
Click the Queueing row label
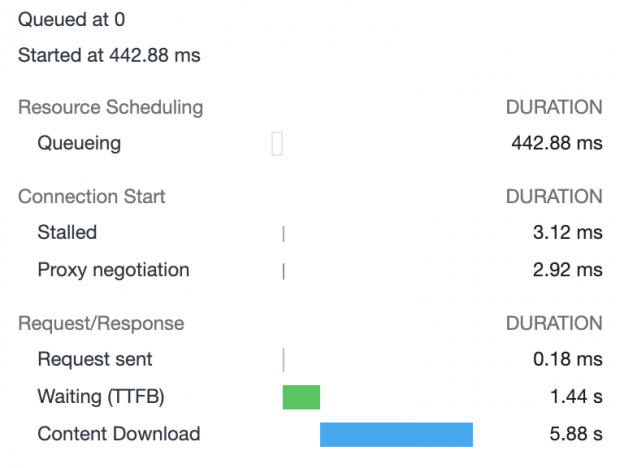tap(79, 143)
